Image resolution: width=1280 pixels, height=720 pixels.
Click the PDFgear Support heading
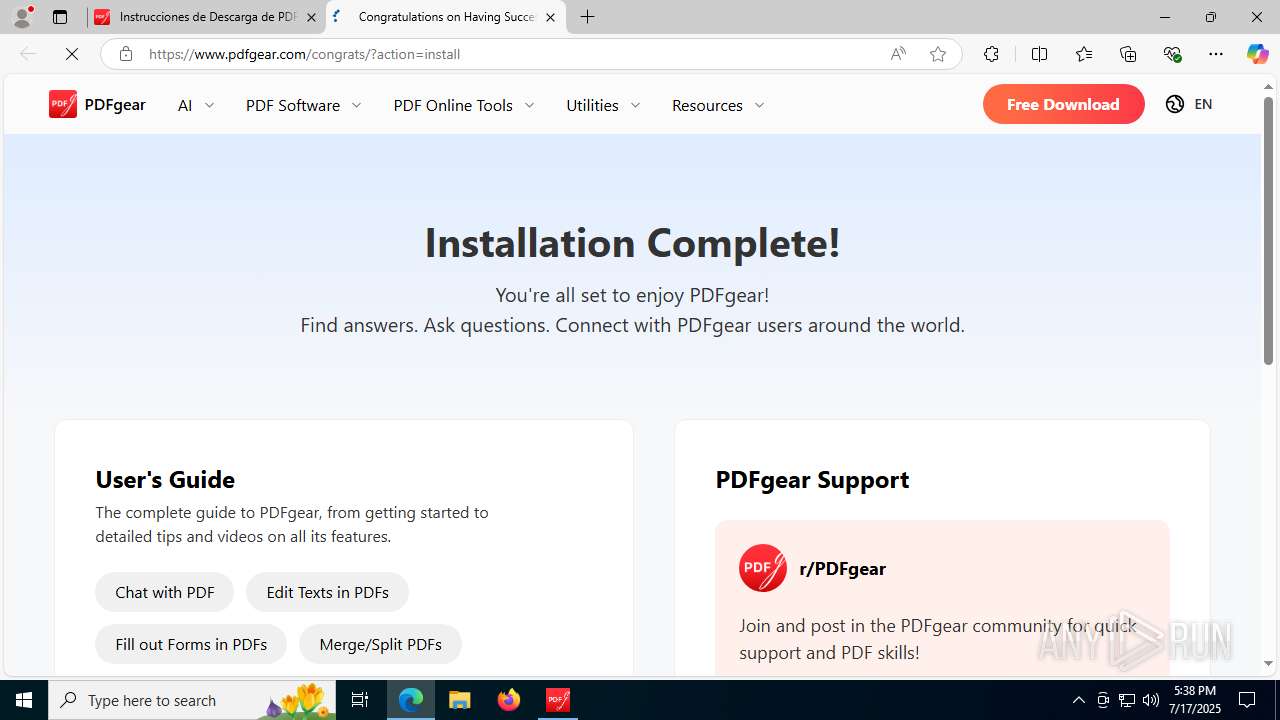point(812,479)
